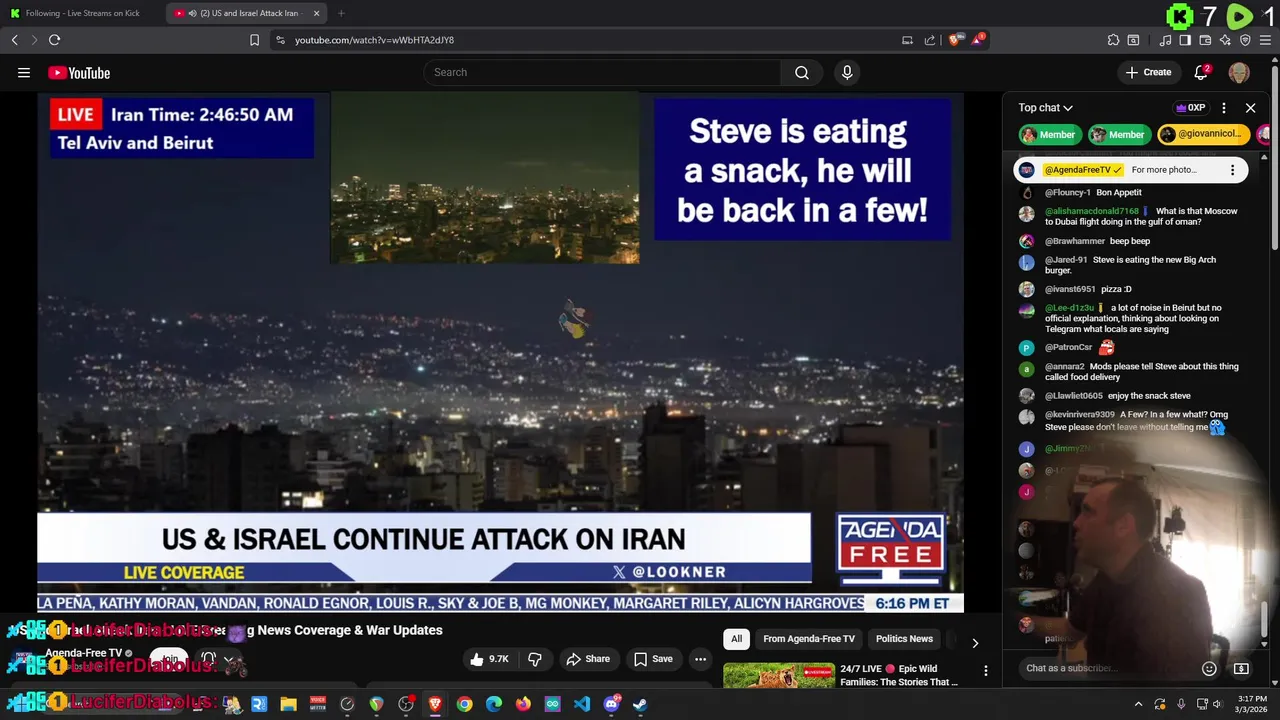Start voice search with the microphone
Image resolution: width=1280 pixels, height=720 pixels.
pyautogui.click(x=847, y=72)
